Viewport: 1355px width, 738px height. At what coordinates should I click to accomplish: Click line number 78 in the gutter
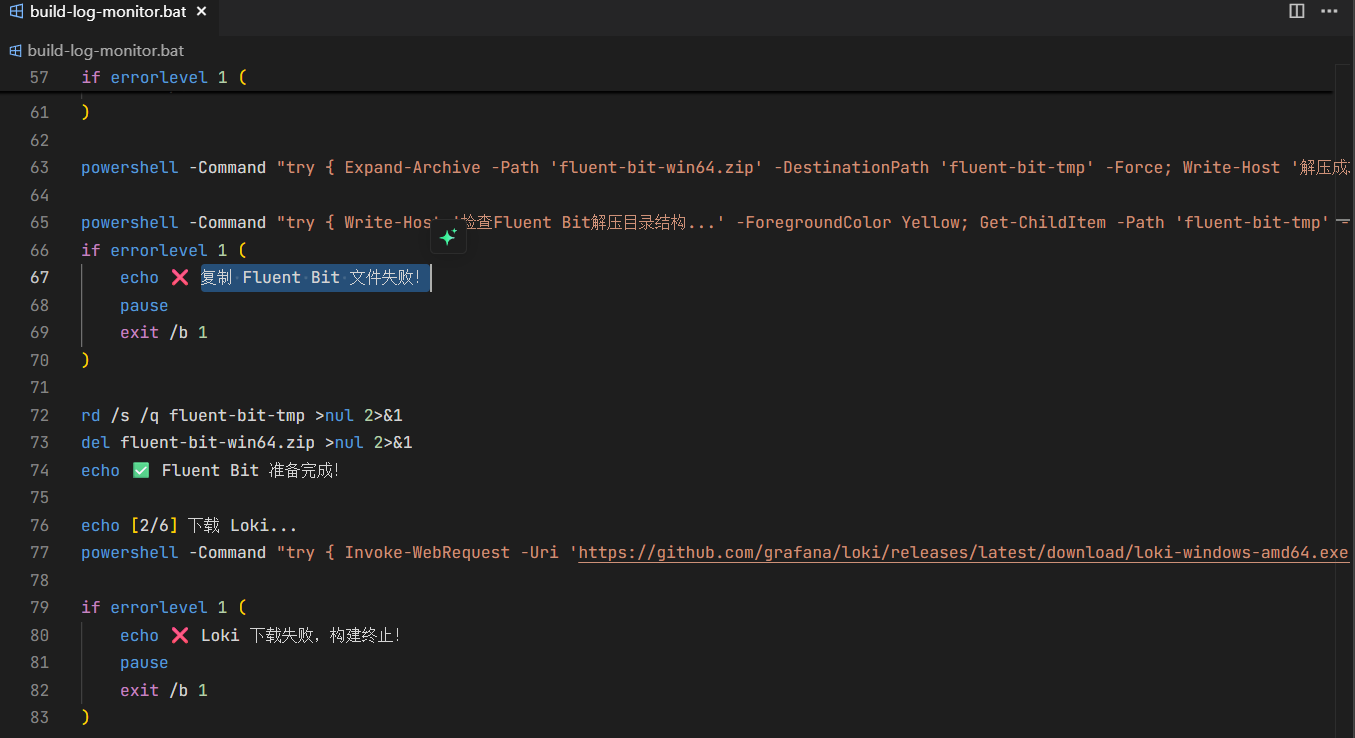(x=39, y=580)
